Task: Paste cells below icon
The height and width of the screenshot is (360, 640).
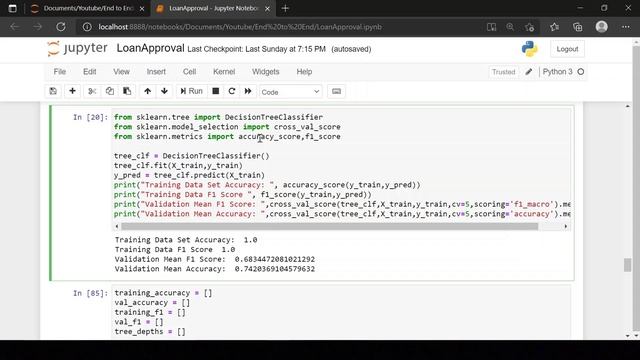Action: coord(127,91)
